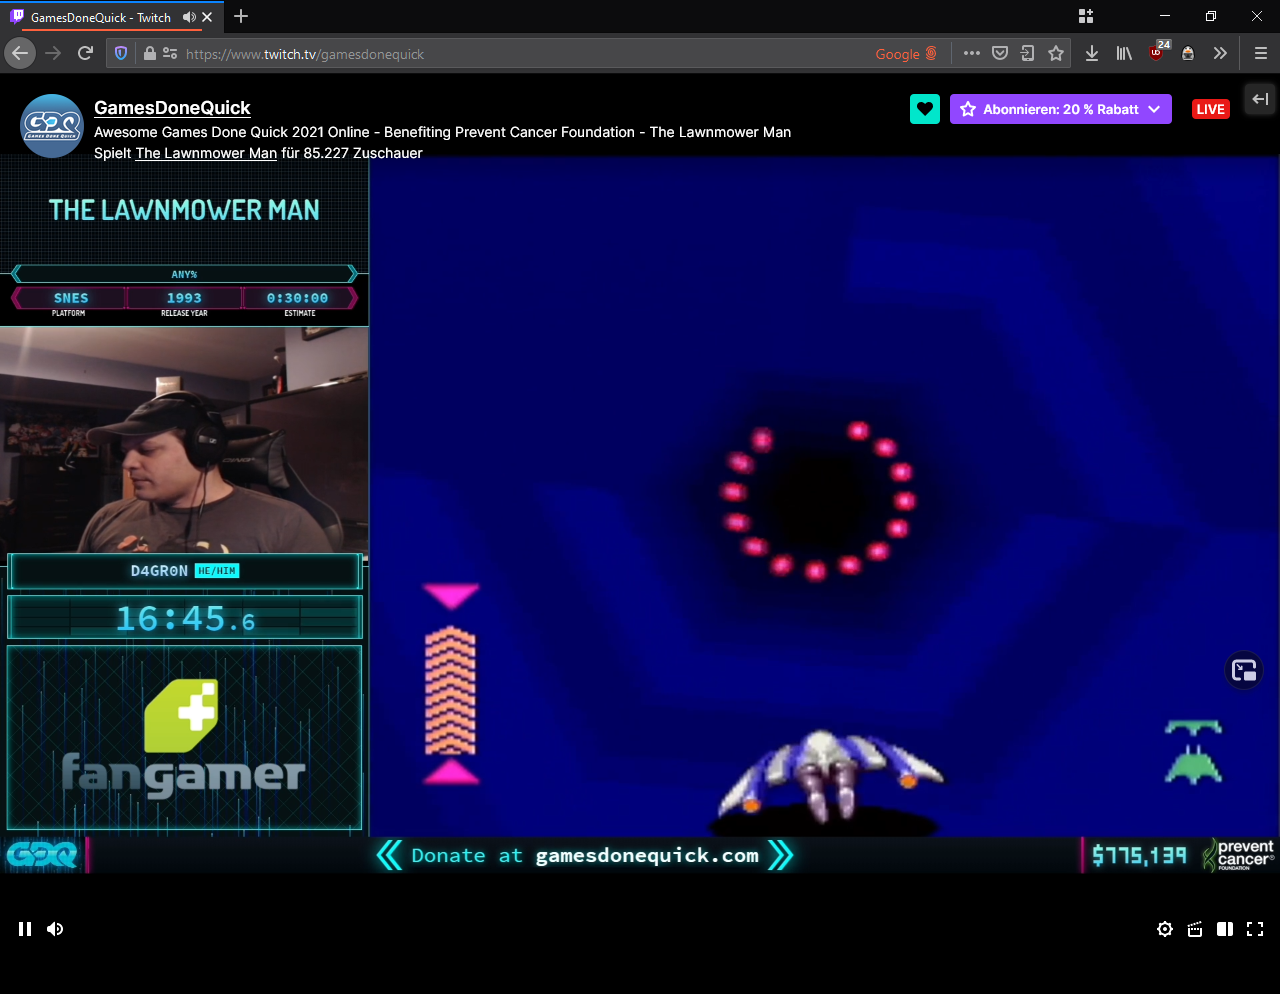Screen dimensions: 1280x994
Task: Click the GDQ channel avatar
Action: 52,126
